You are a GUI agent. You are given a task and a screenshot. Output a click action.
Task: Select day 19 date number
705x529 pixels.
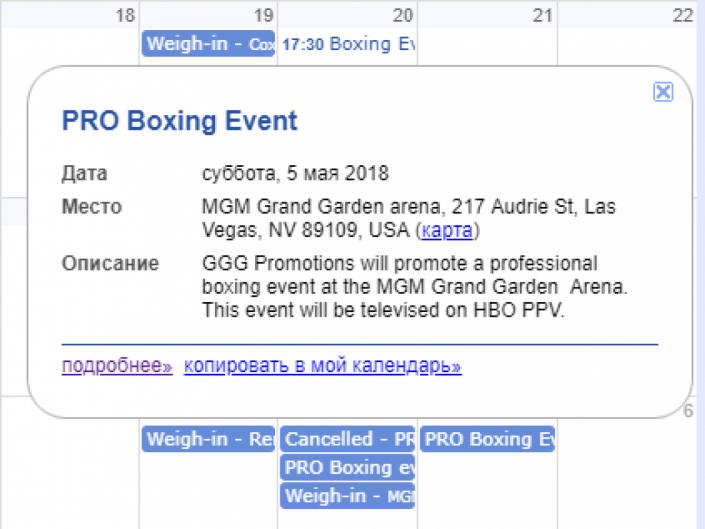pos(263,15)
